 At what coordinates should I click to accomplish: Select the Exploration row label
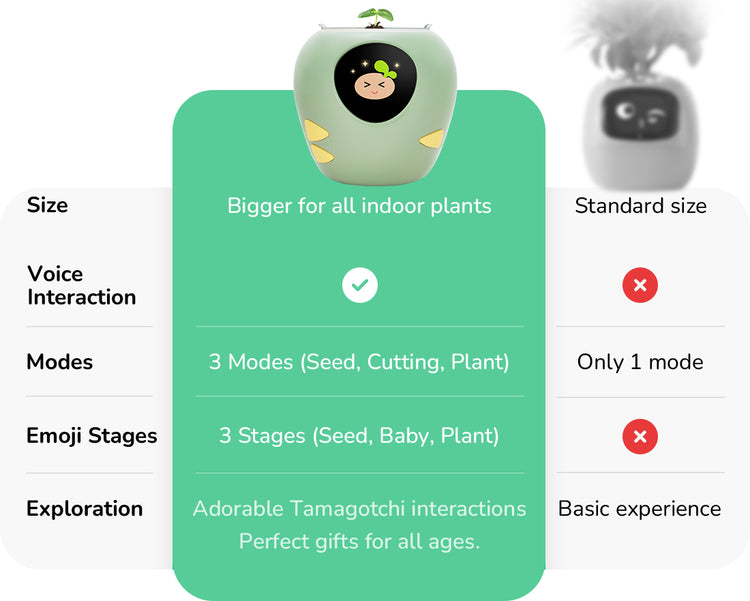point(84,508)
